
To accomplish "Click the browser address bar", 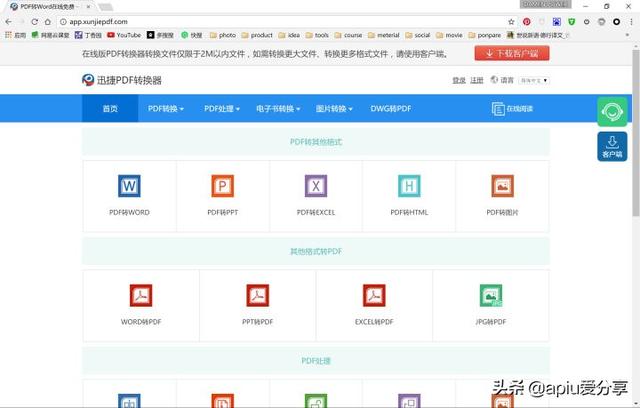I will [x=282, y=22].
